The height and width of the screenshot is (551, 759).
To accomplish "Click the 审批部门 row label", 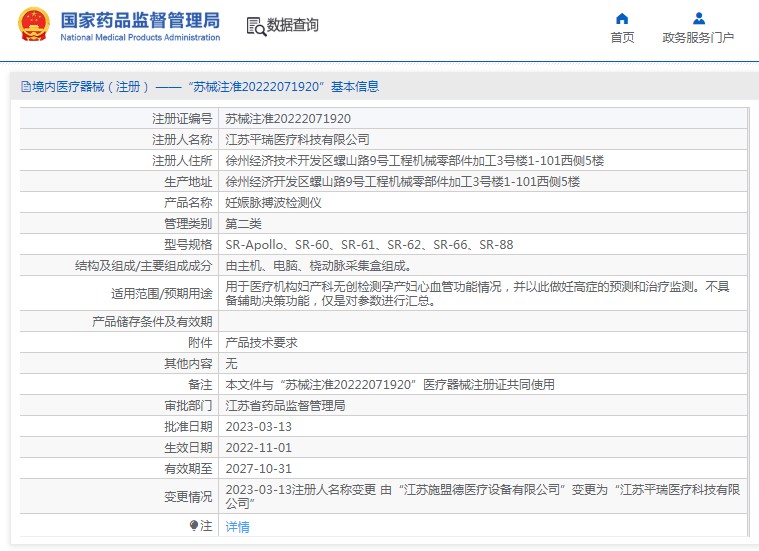I will 188,406.
